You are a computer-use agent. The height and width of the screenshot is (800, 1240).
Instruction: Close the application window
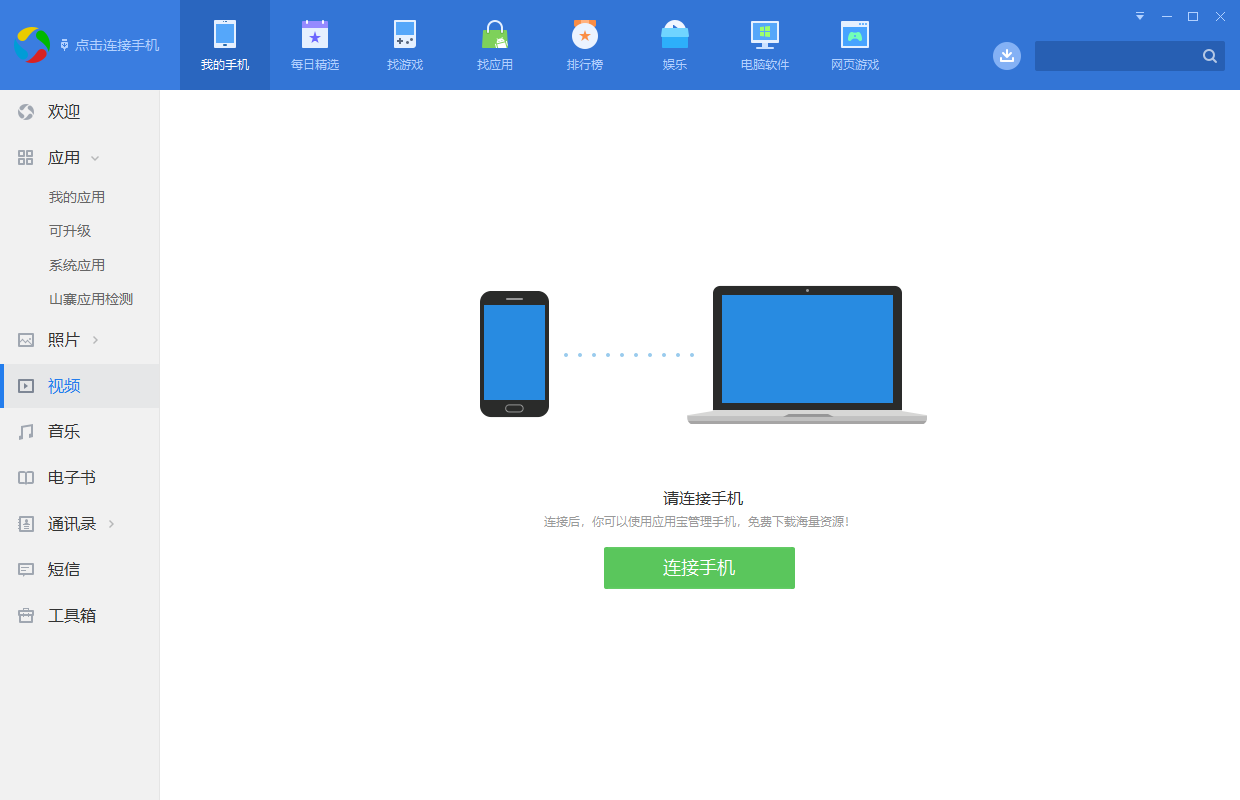[1221, 16]
